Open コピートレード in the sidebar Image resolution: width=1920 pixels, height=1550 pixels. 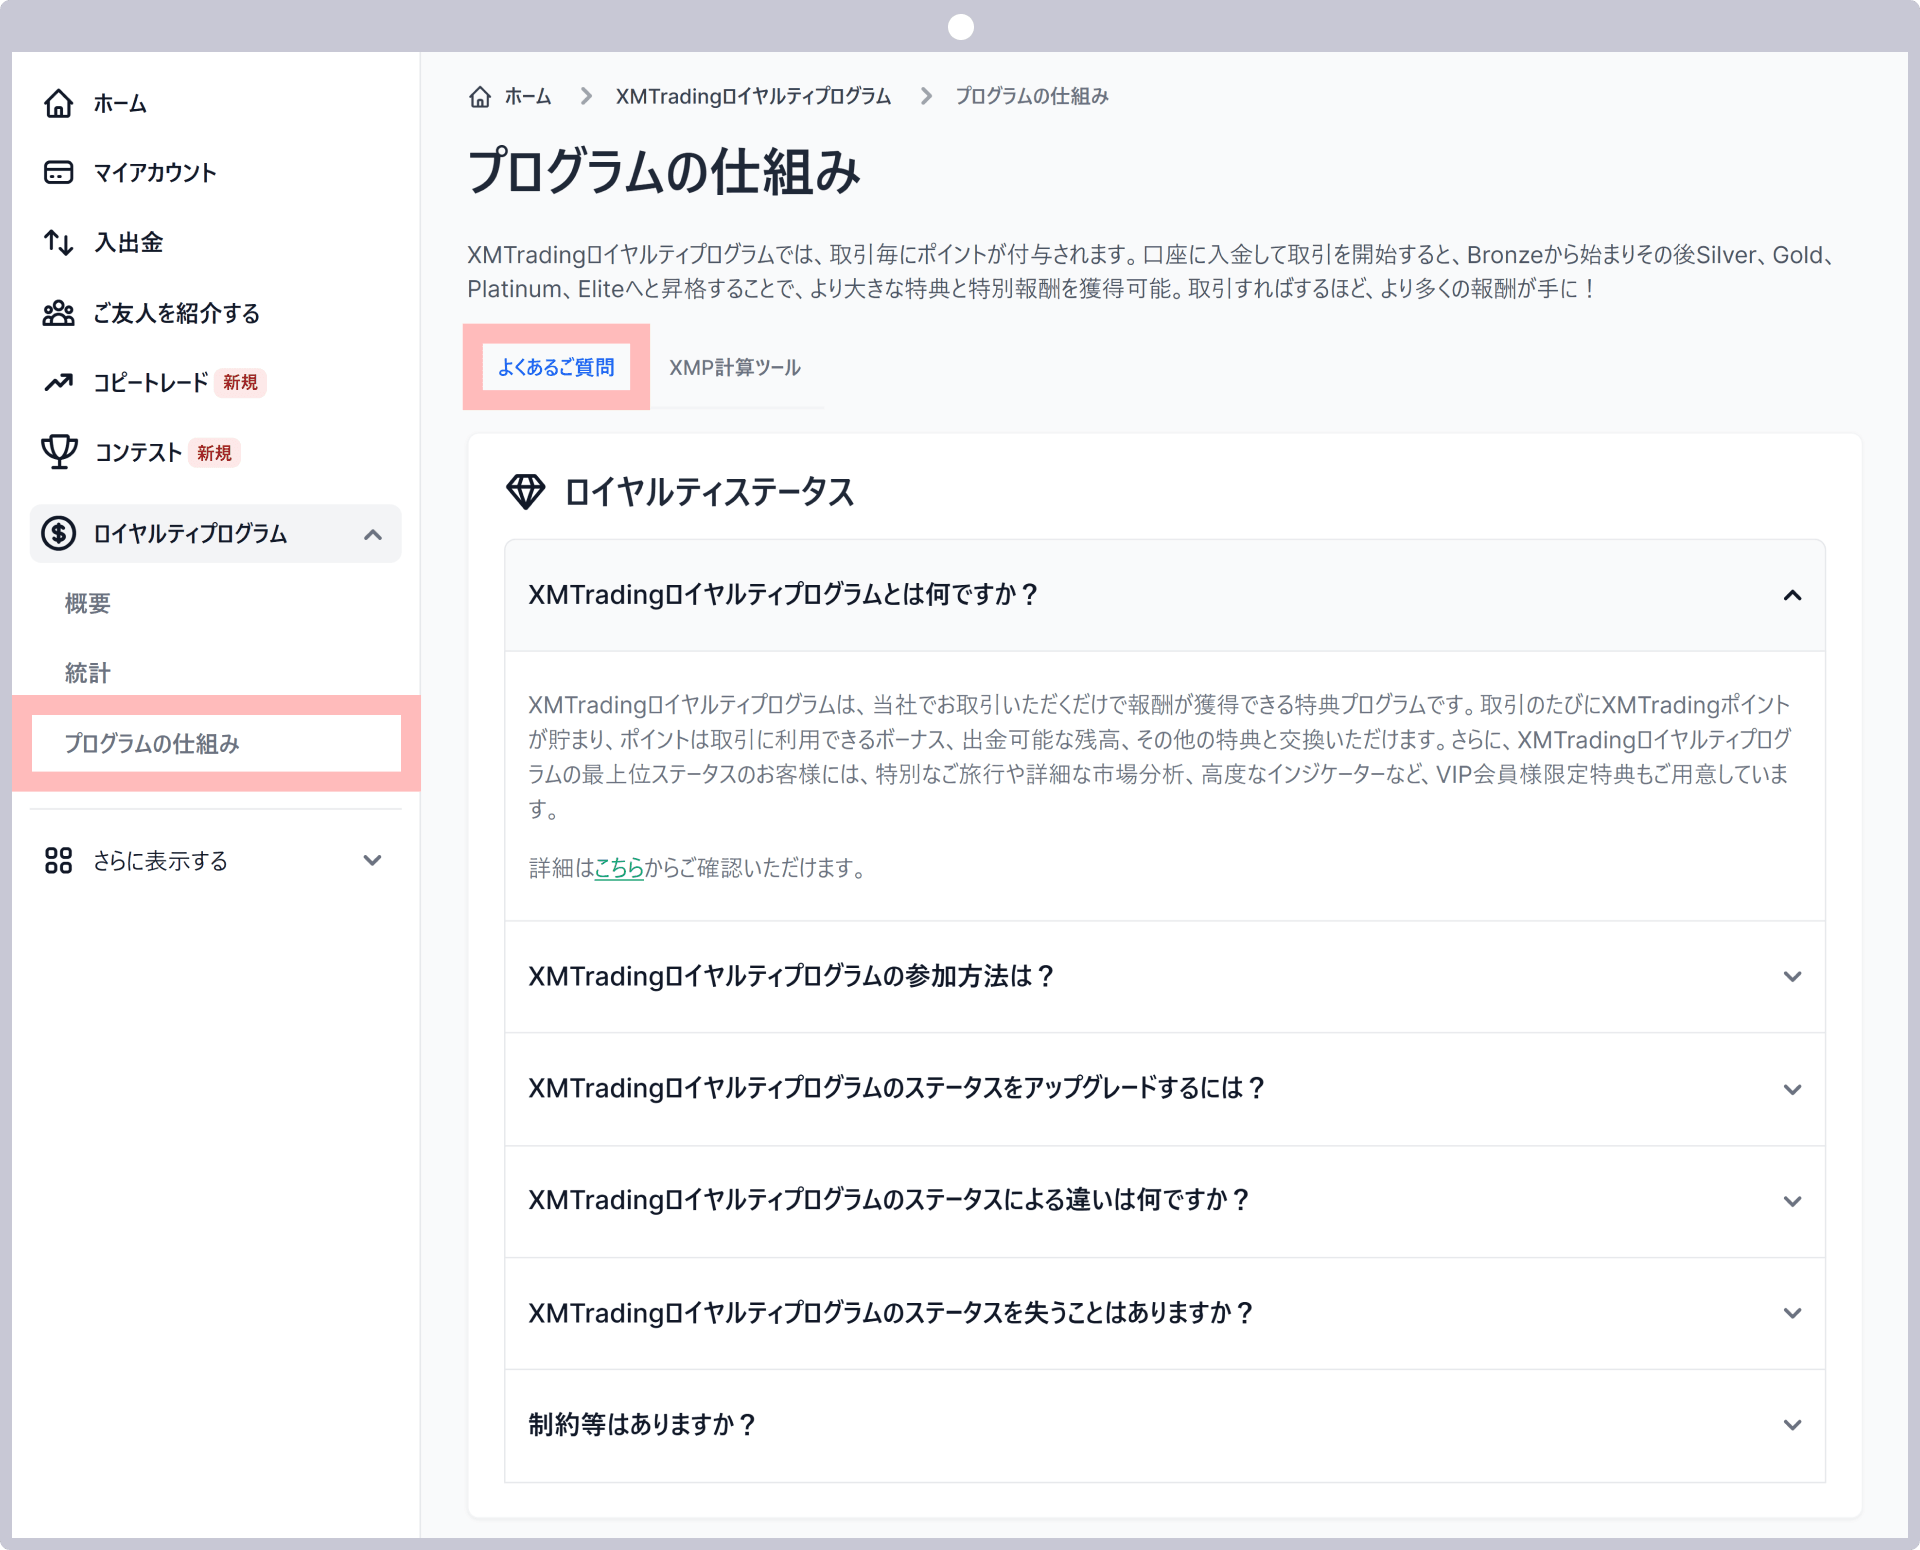pyautogui.click(x=151, y=382)
